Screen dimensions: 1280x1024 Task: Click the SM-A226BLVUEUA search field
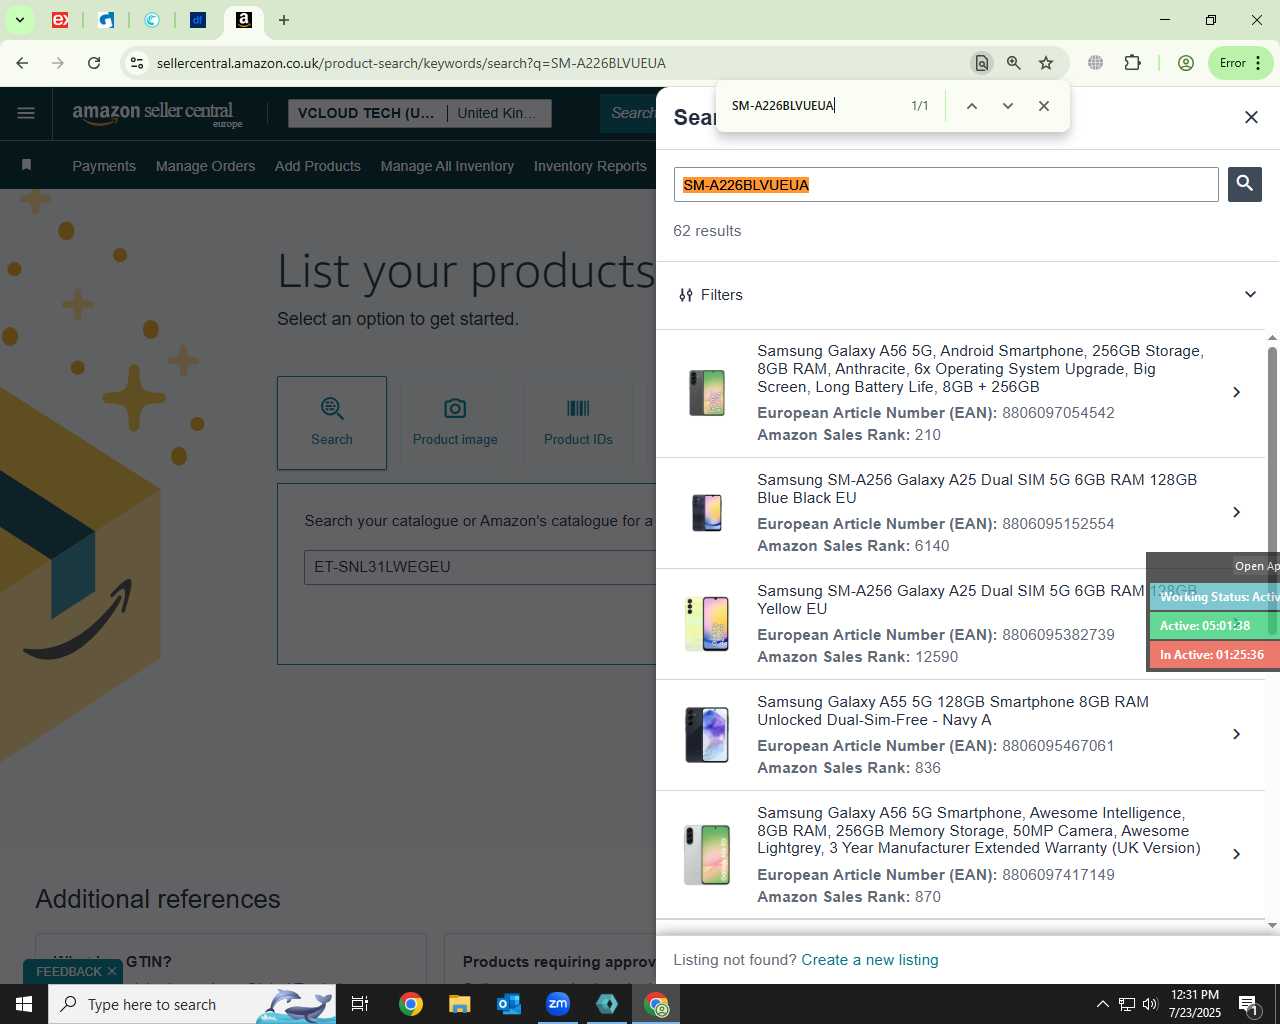click(946, 185)
